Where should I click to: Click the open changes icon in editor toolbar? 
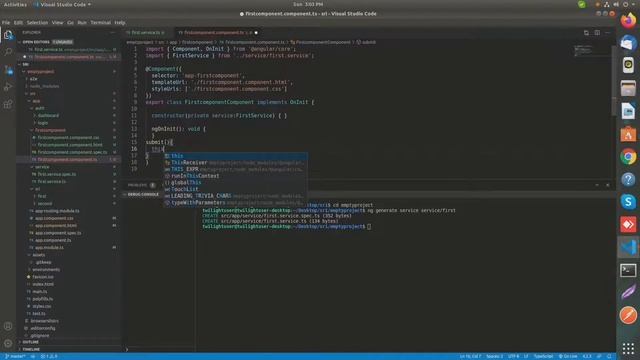tap(586, 33)
